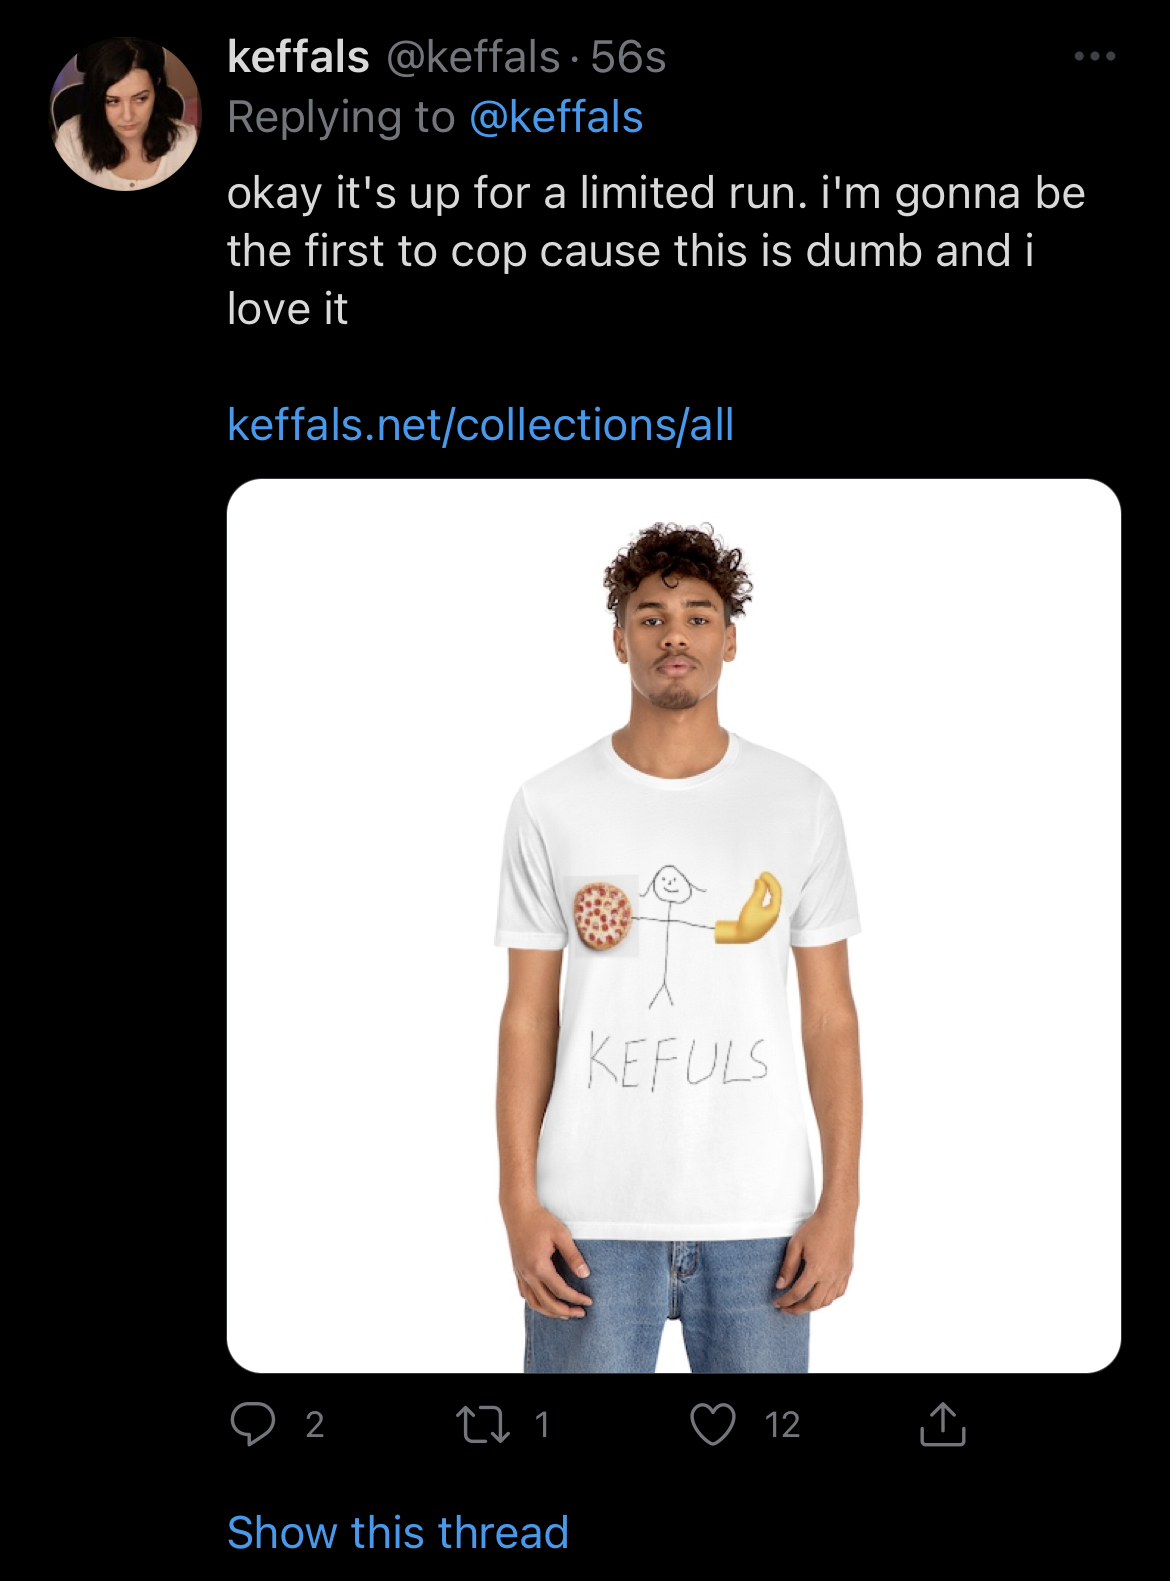Viewport: 1170px width, 1581px height.
Task: Tap the retweet count number 1
Action: click(x=542, y=1425)
